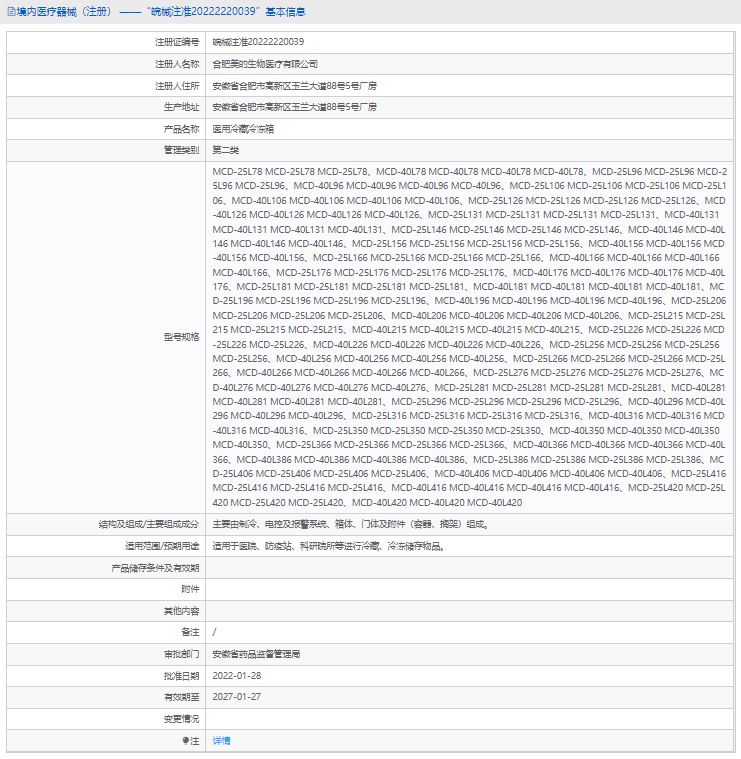Click the 生产地址 label
The width and height of the screenshot is (741, 759).
tap(181, 107)
